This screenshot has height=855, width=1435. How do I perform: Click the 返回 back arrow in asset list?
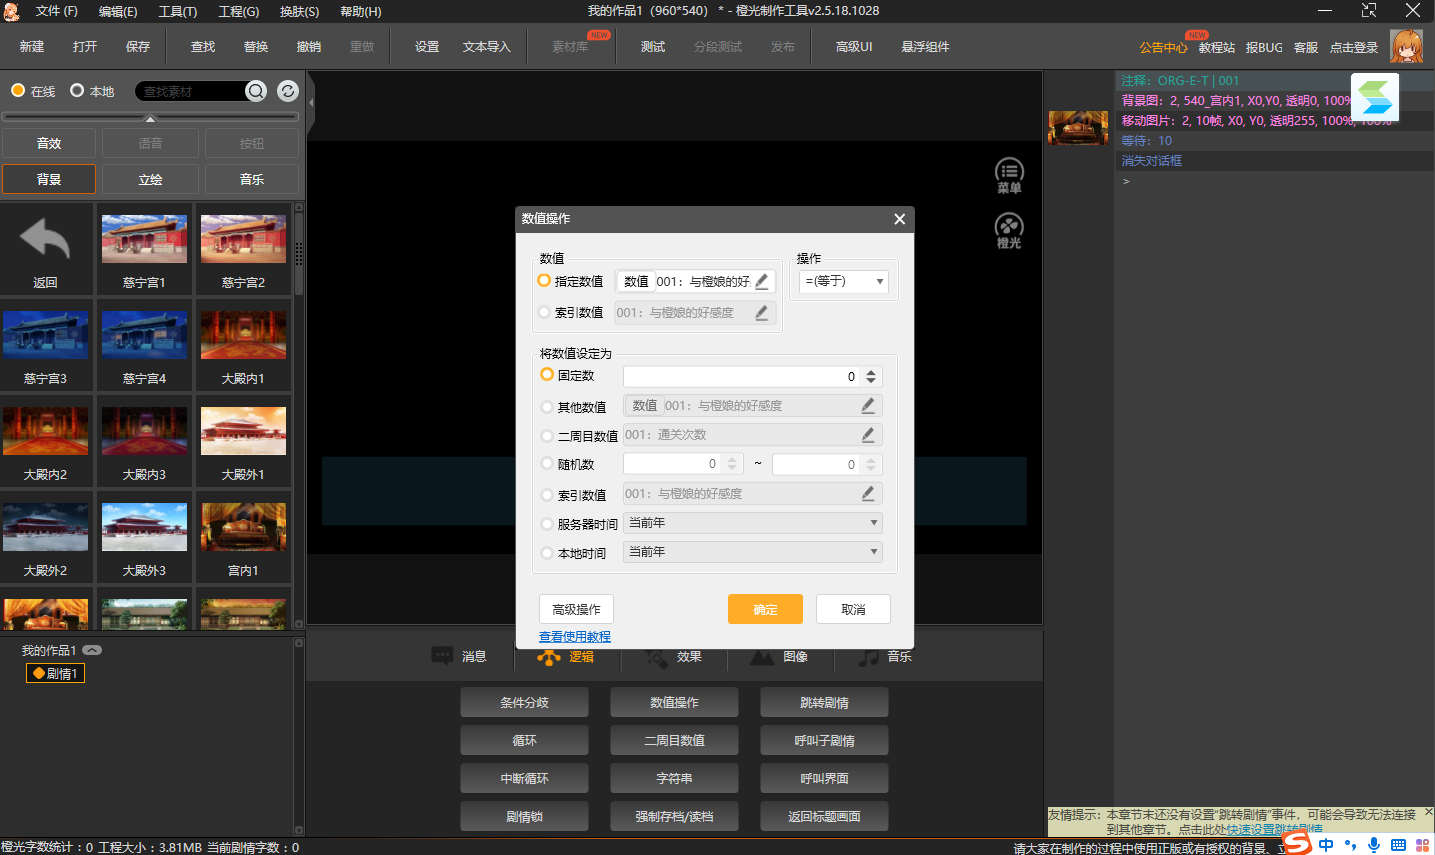point(46,248)
